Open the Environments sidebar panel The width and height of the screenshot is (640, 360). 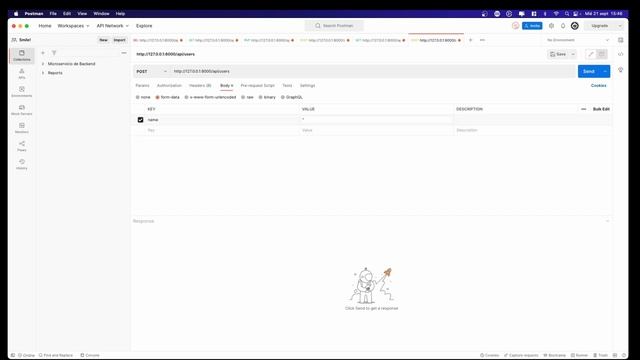tap(22, 91)
